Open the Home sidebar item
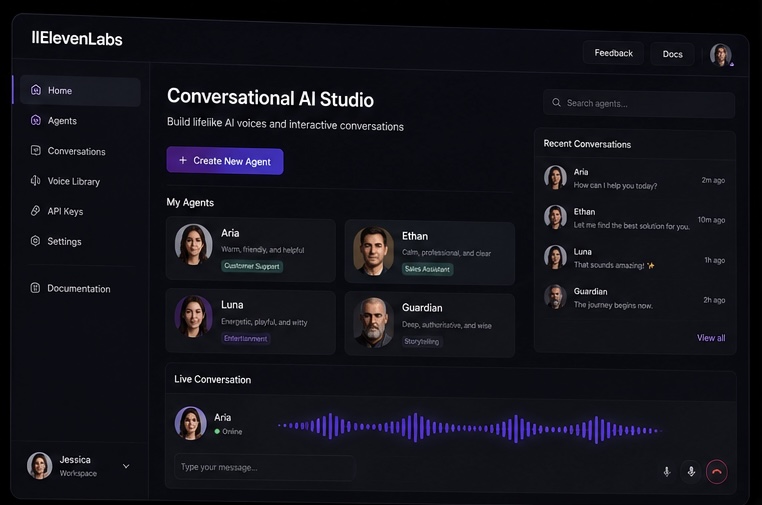The width and height of the screenshot is (762, 505). click(80, 91)
